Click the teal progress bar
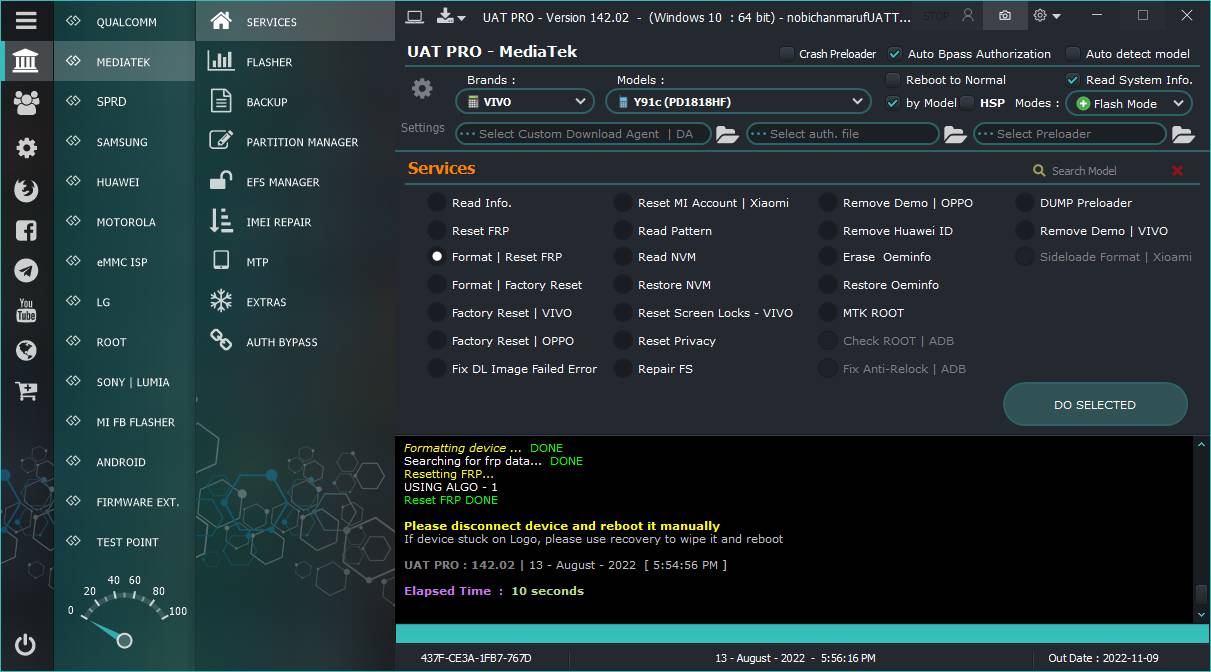Image resolution: width=1211 pixels, height=672 pixels. click(801, 634)
